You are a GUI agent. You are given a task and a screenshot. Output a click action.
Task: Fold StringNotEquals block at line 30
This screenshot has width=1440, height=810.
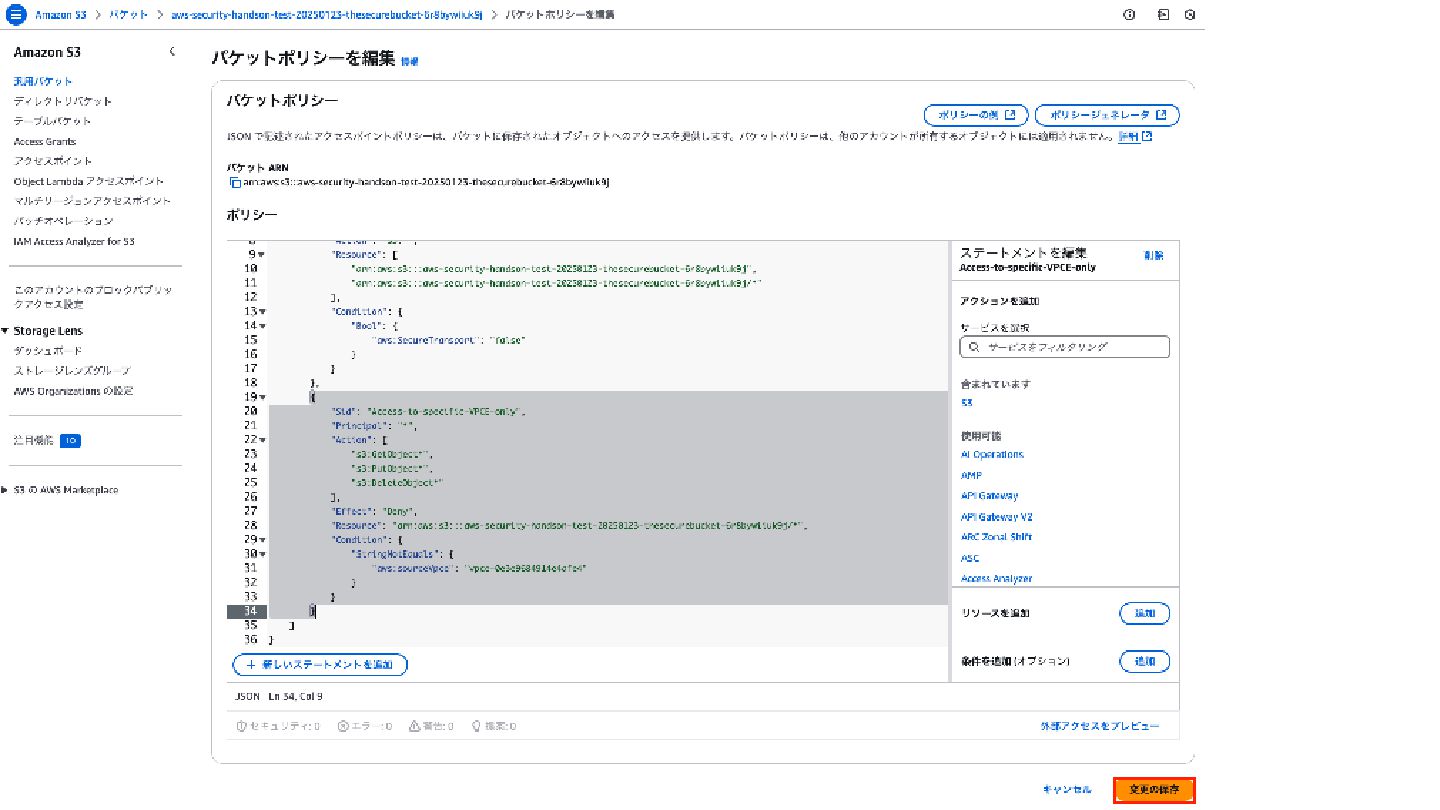pos(262,553)
